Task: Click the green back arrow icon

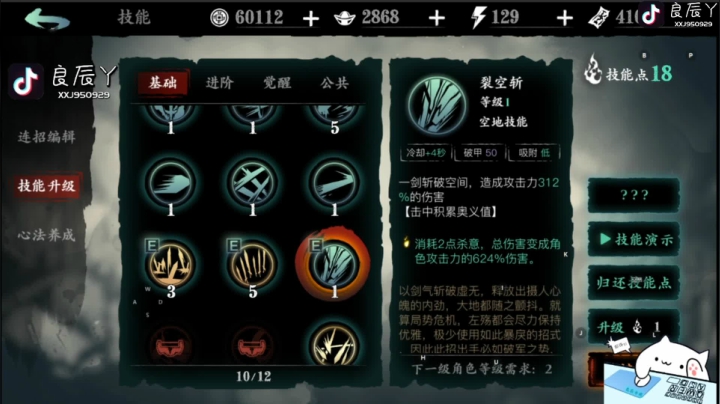Action: [47, 19]
